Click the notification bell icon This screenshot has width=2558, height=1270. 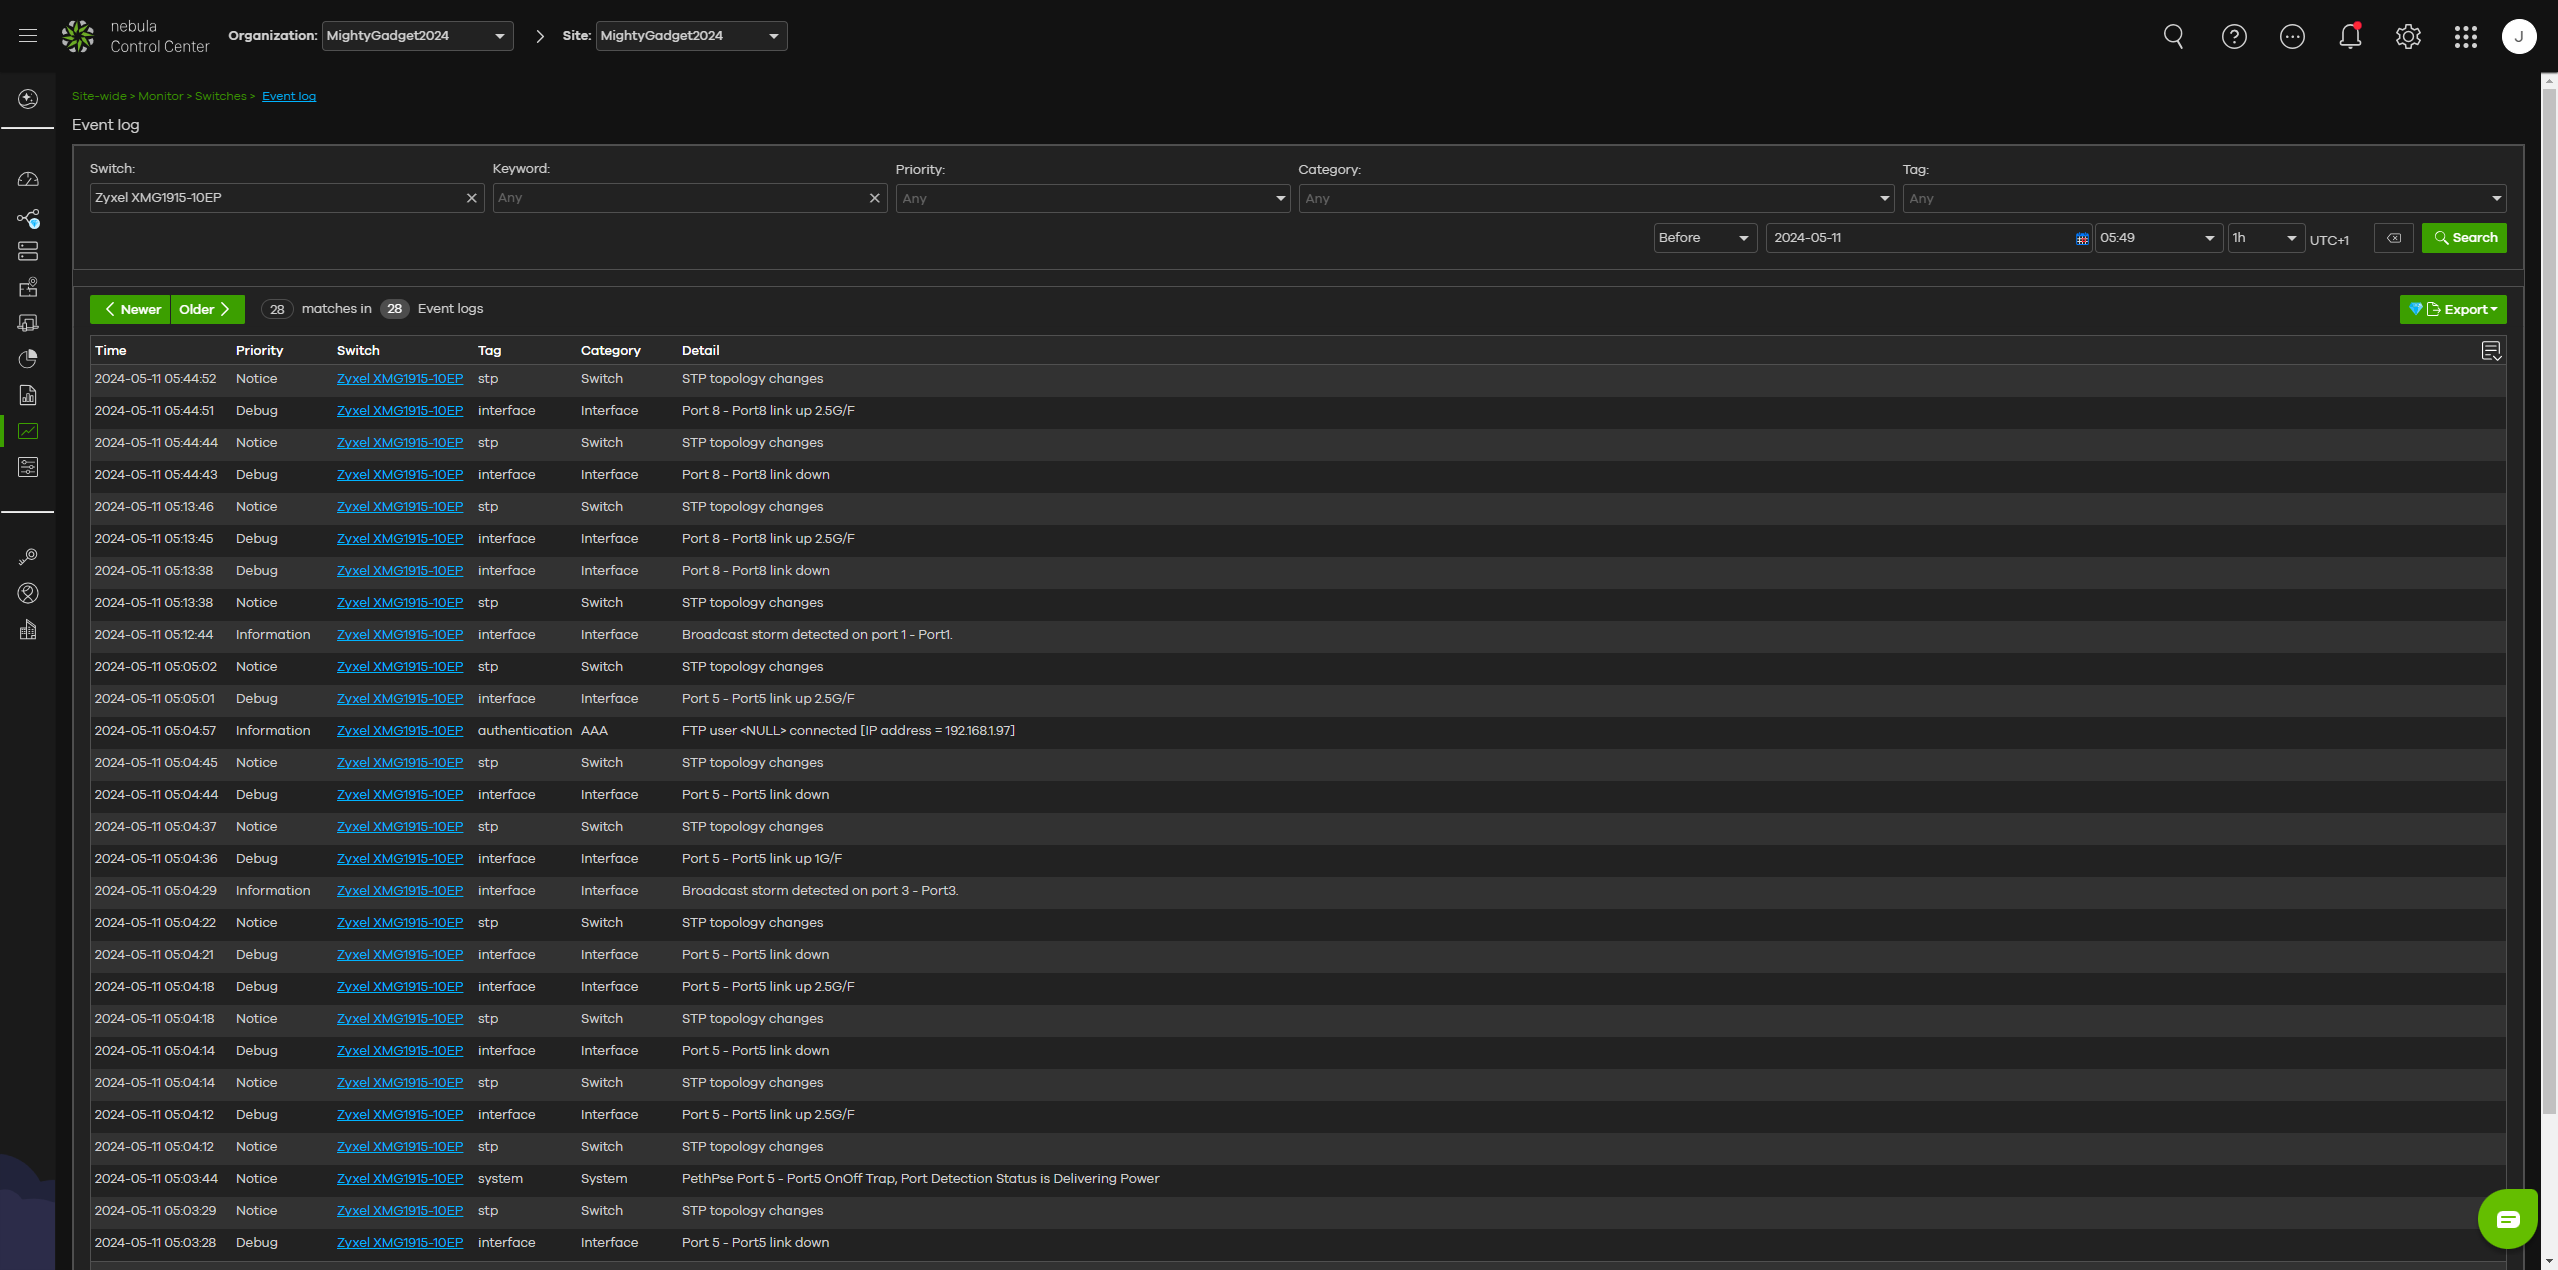tap(2350, 37)
